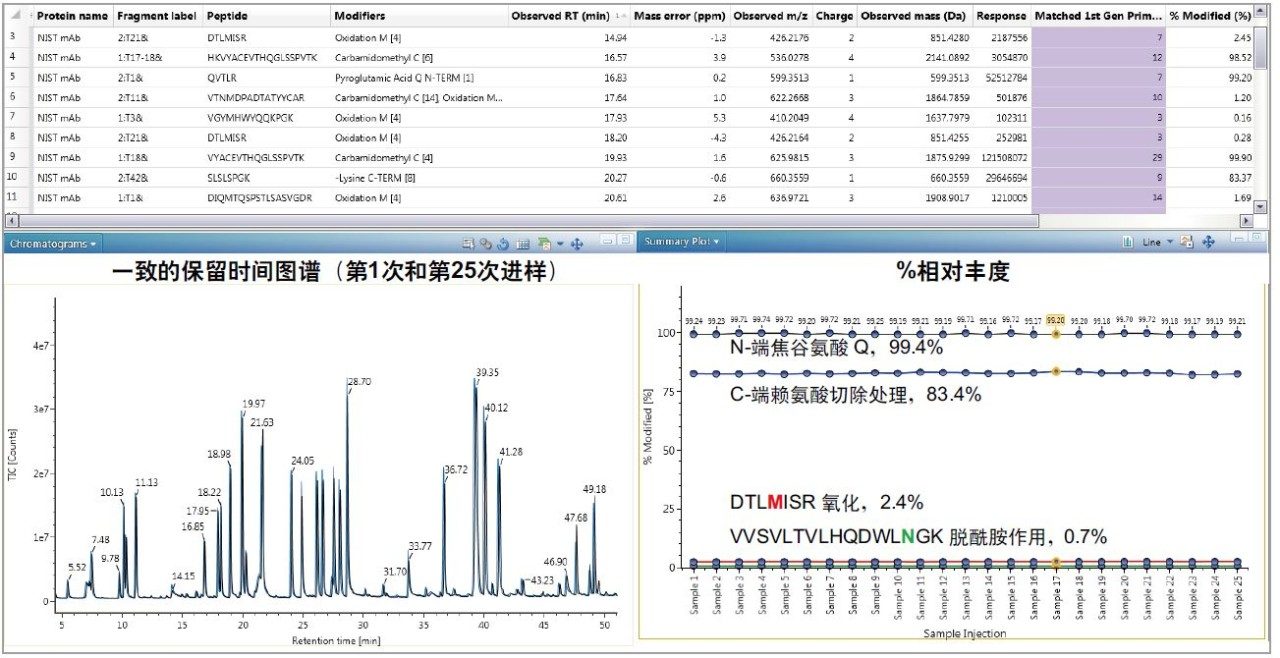Click Matched 1st Gen Prim column header
This screenshot has width=1280, height=658.
(1098, 16)
